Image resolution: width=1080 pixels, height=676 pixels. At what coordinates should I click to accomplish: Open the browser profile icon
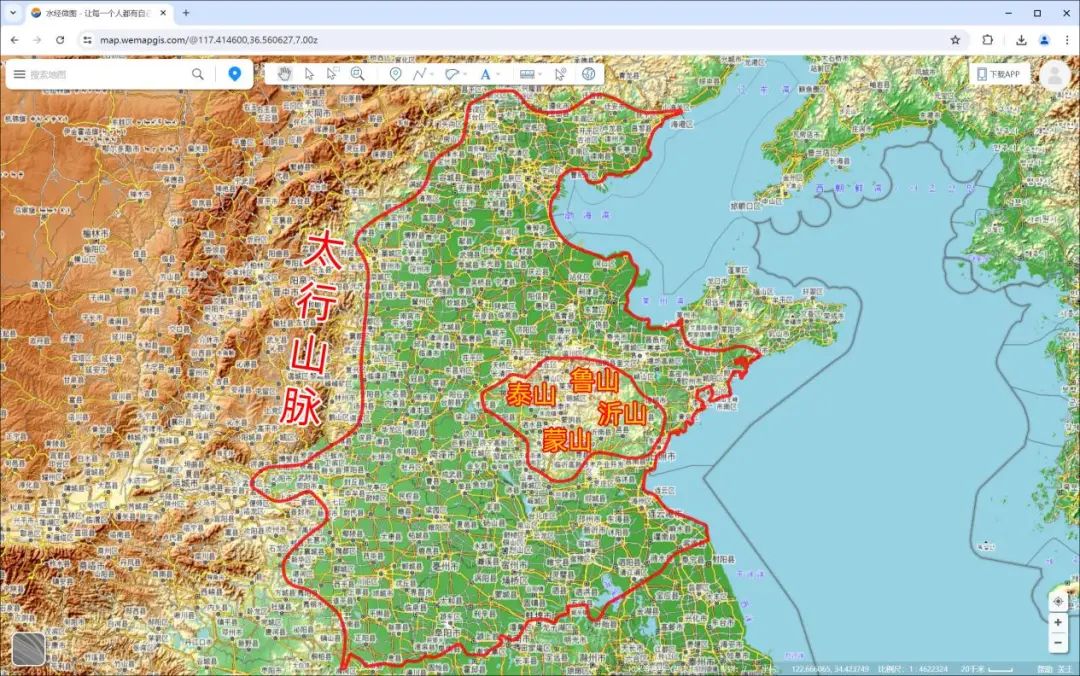[x=1044, y=40]
